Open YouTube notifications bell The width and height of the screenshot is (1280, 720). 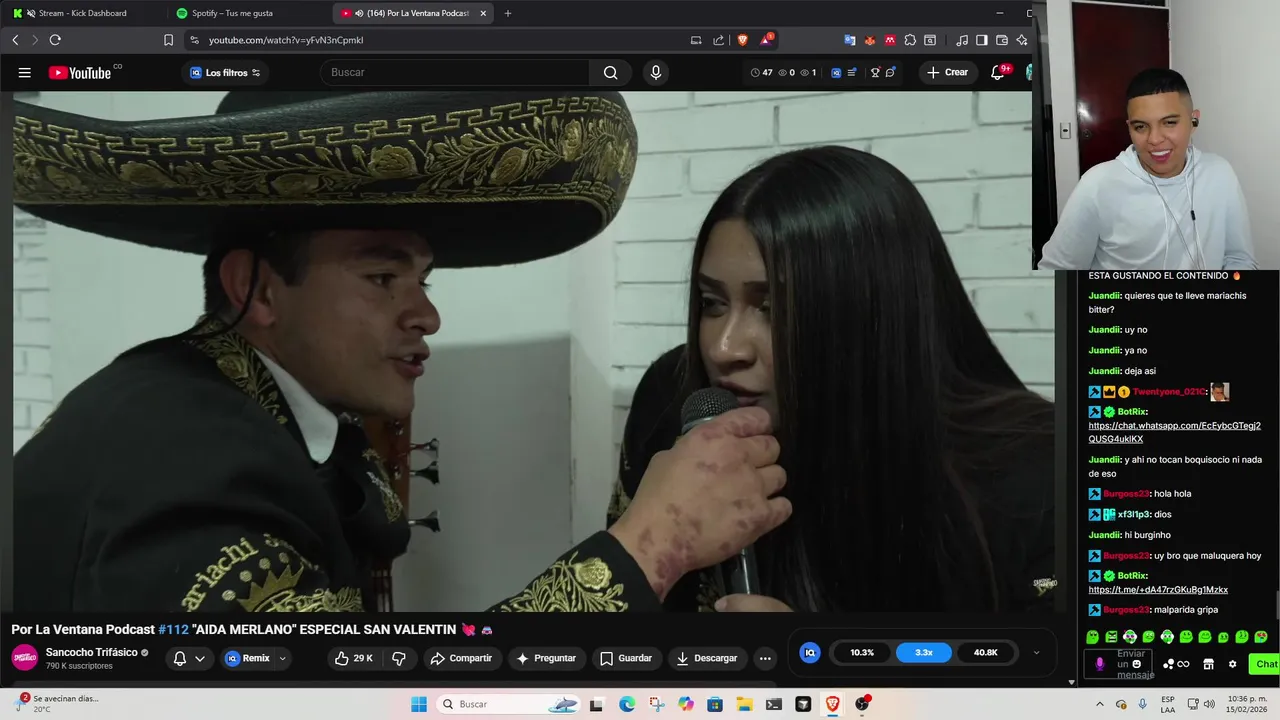998,72
